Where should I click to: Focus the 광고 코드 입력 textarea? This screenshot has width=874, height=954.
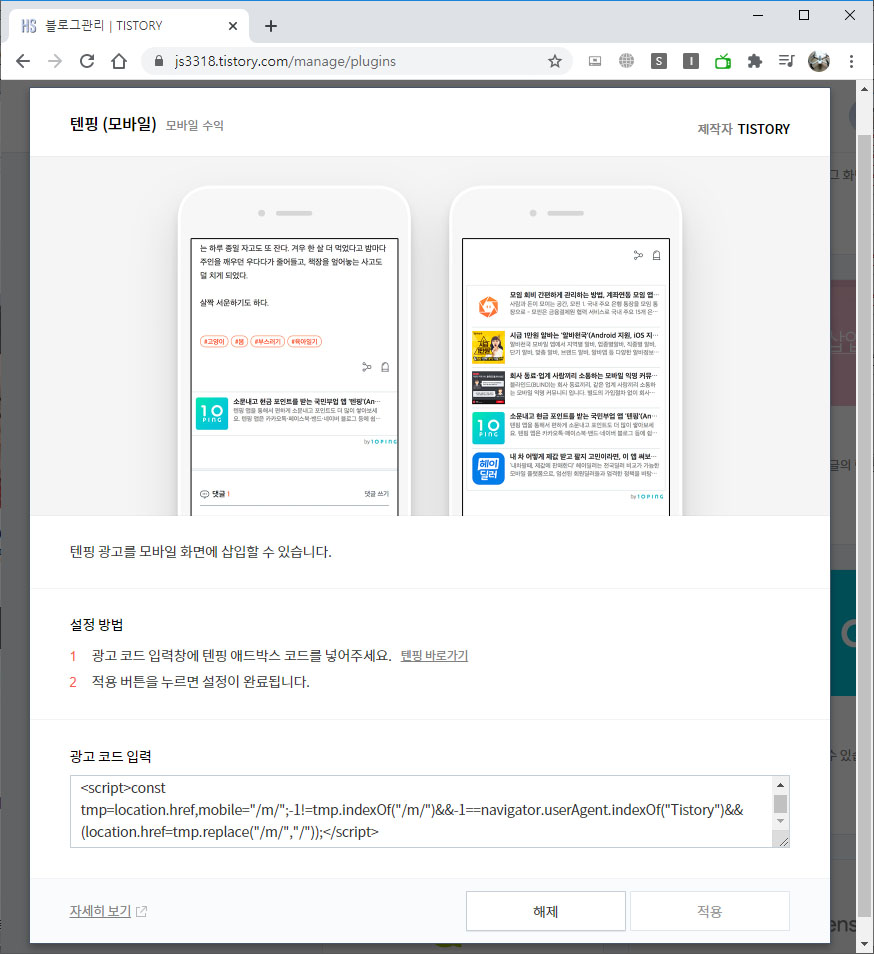click(x=421, y=811)
